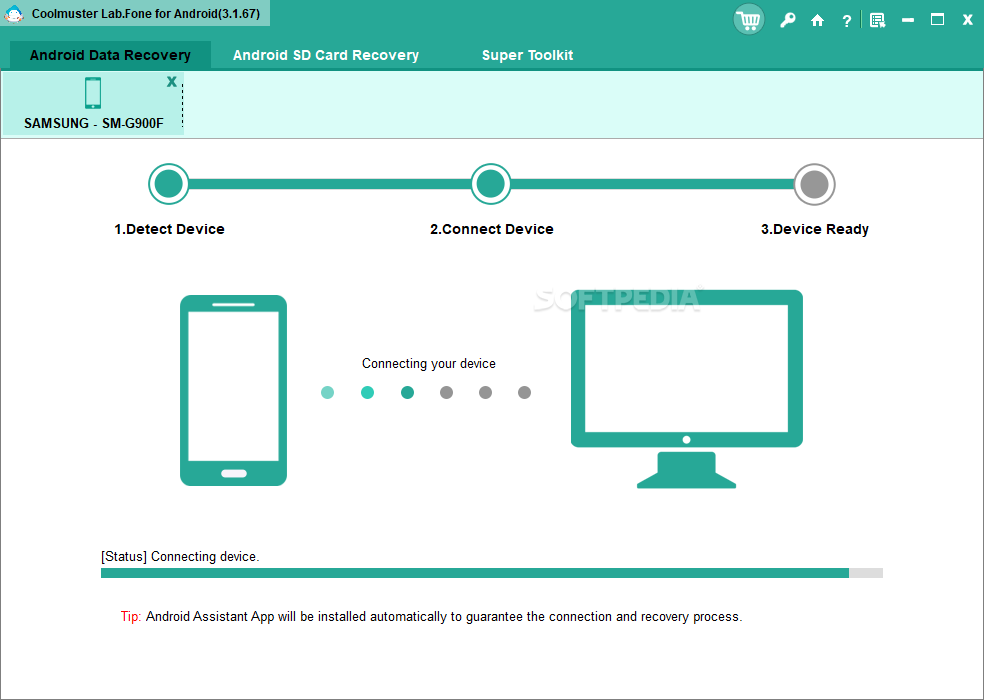Click the Connecting your device text
This screenshot has height=700, width=984.
click(429, 363)
